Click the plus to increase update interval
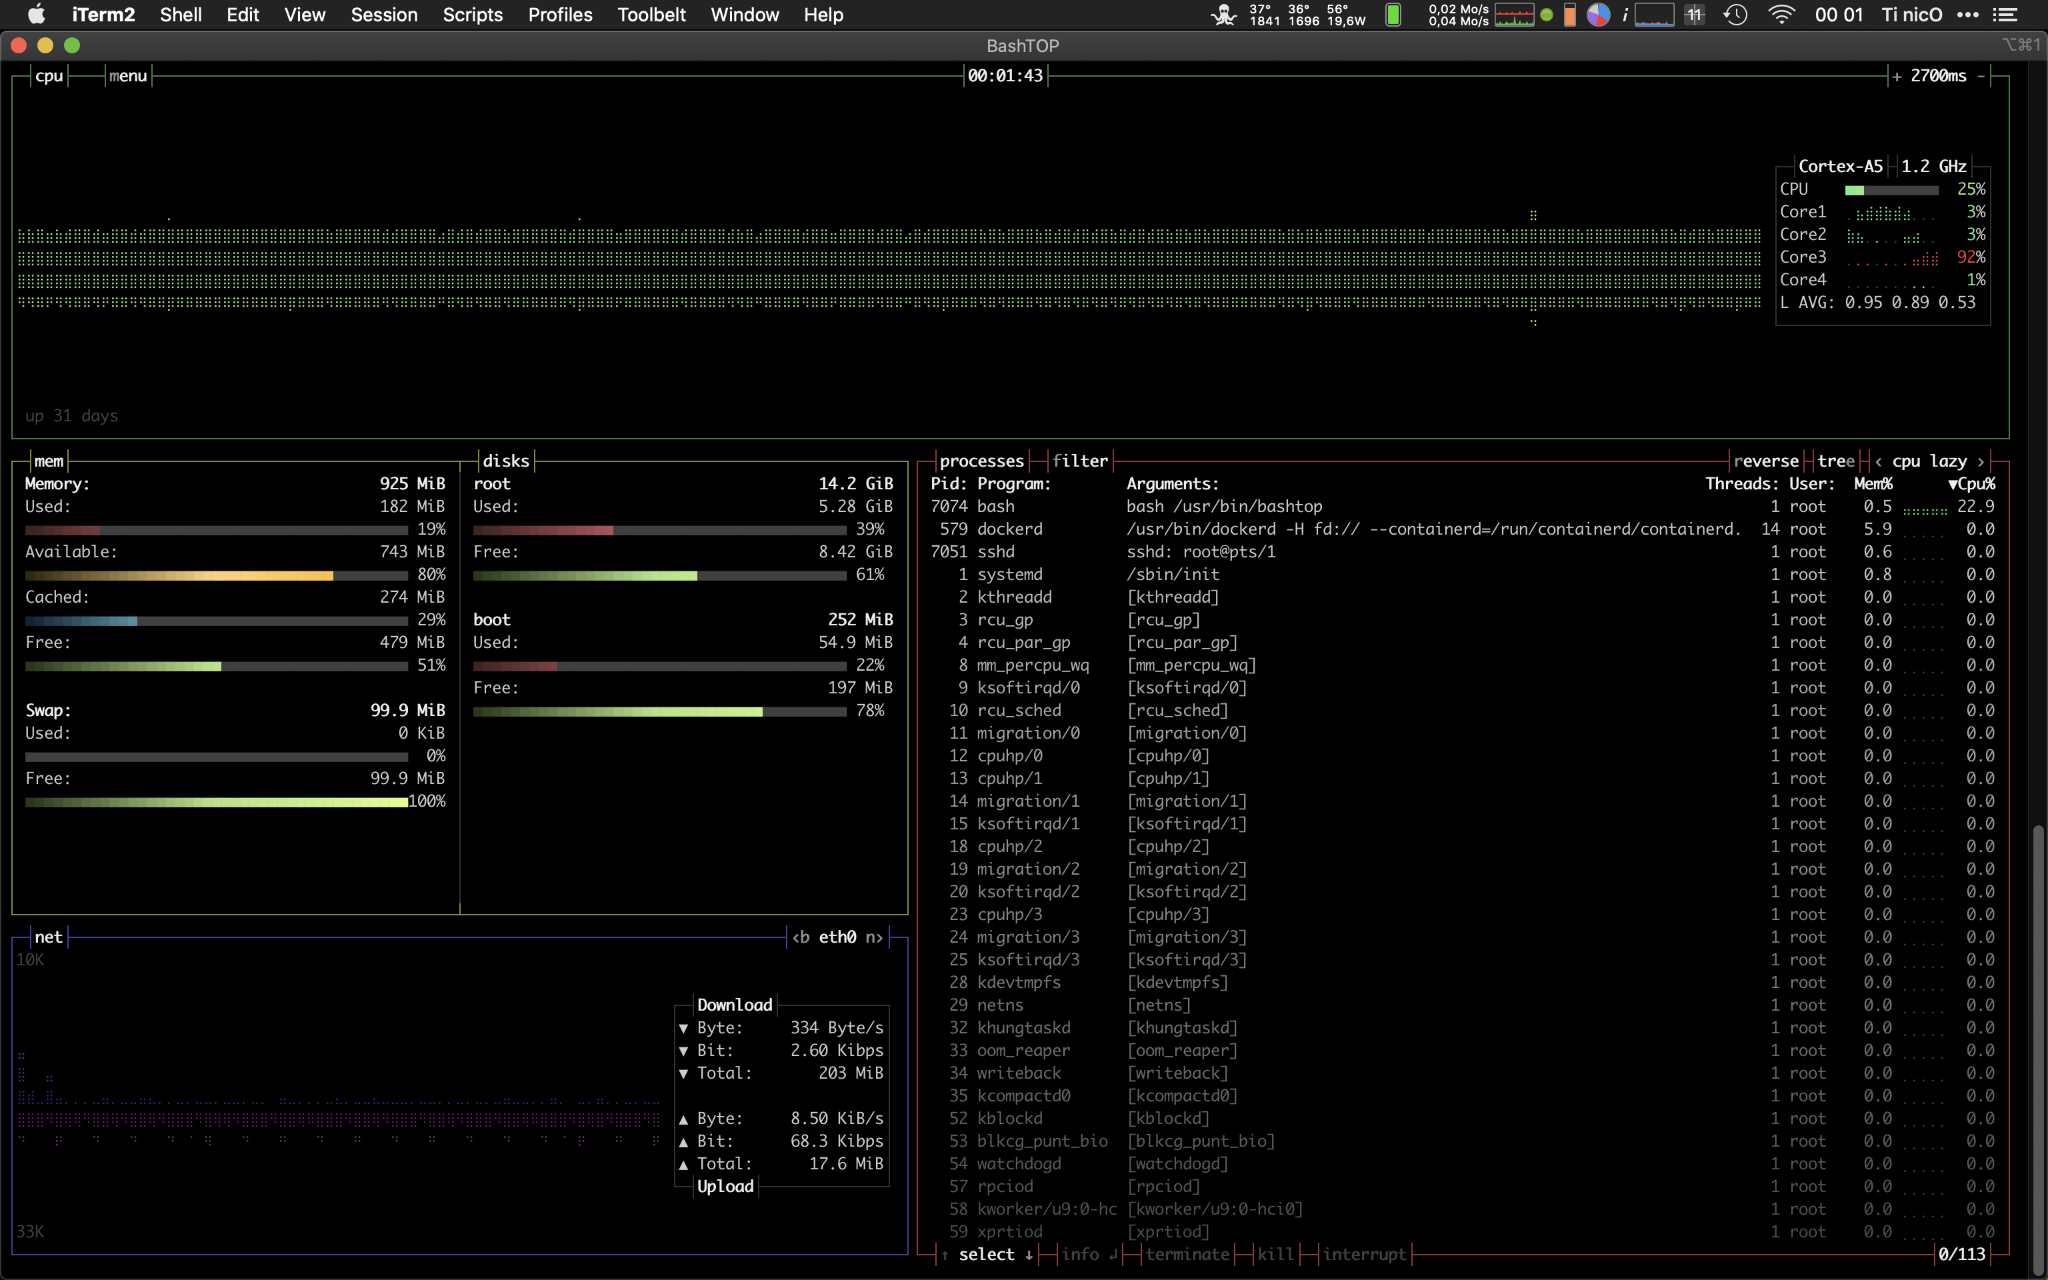 click(x=1896, y=76)
